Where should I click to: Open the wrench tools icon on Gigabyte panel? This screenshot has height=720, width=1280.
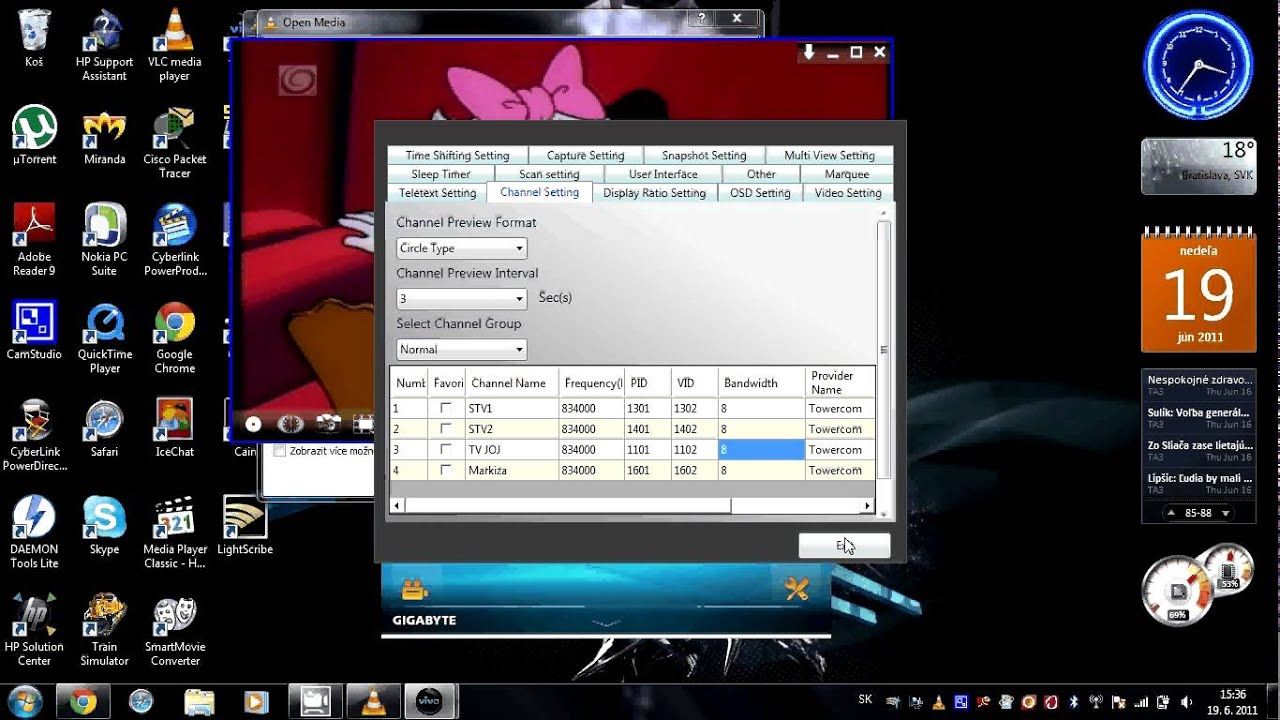pos(796,589)
